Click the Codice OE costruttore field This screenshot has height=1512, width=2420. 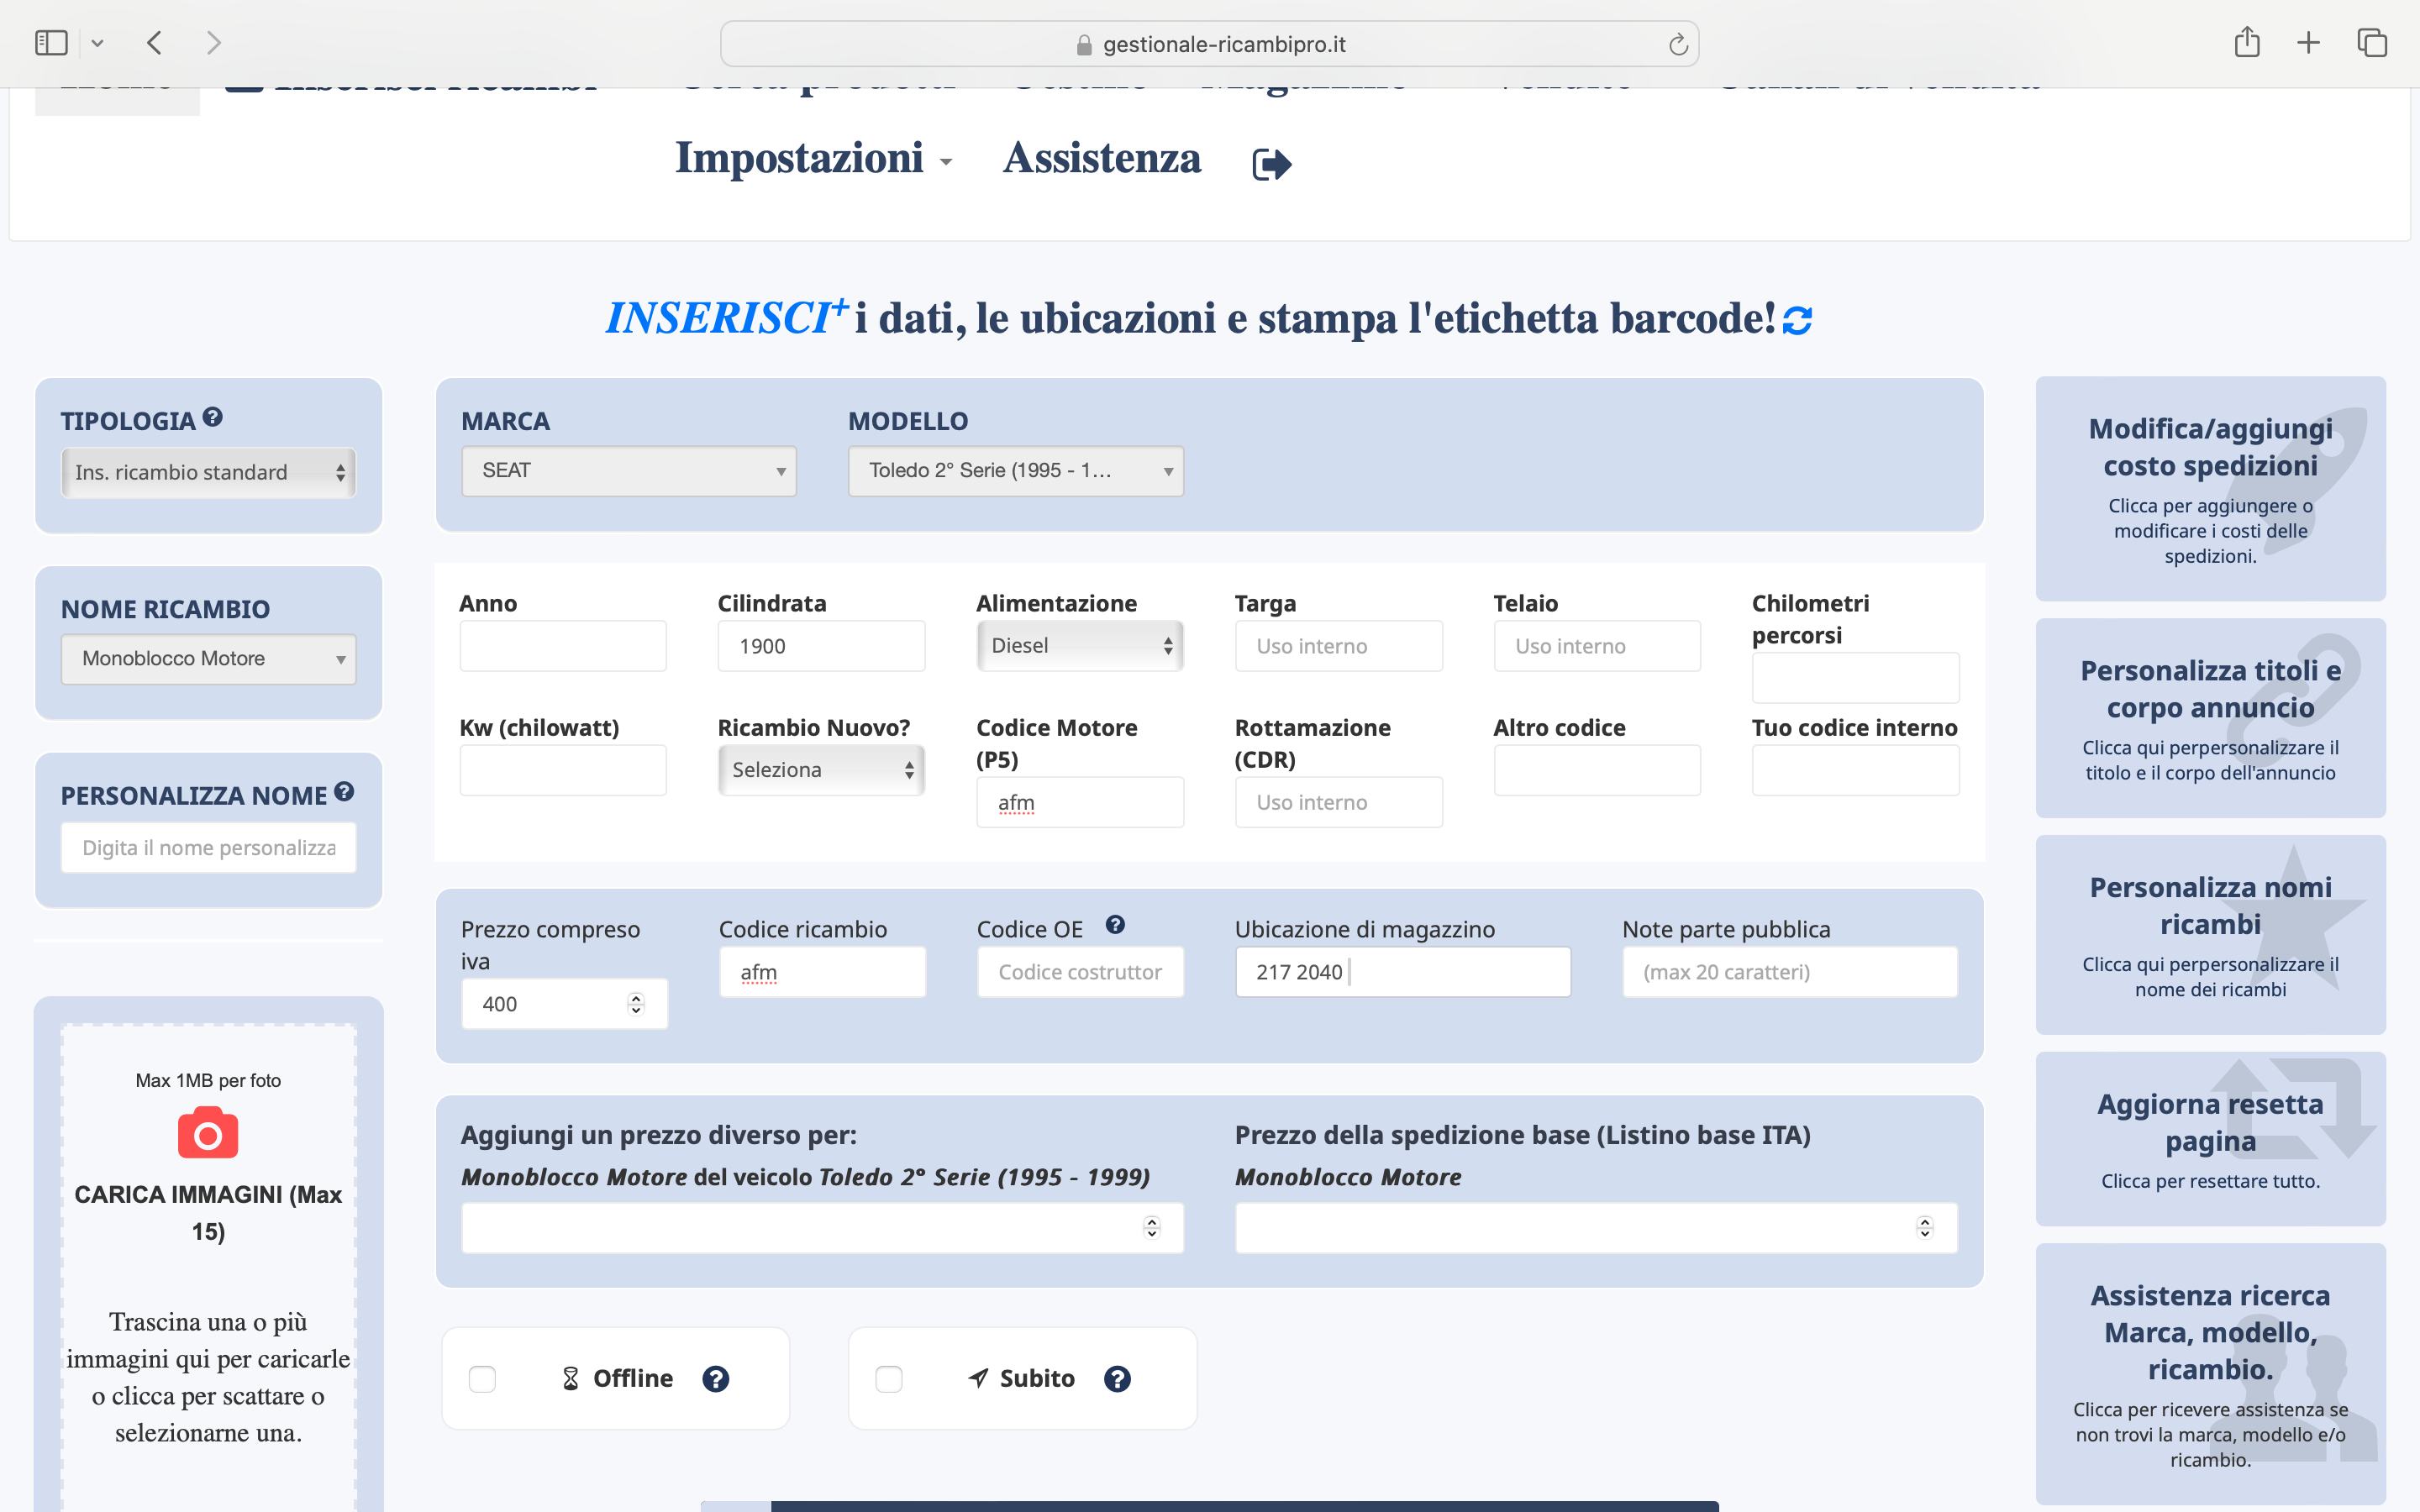[x=1080, y=972]
